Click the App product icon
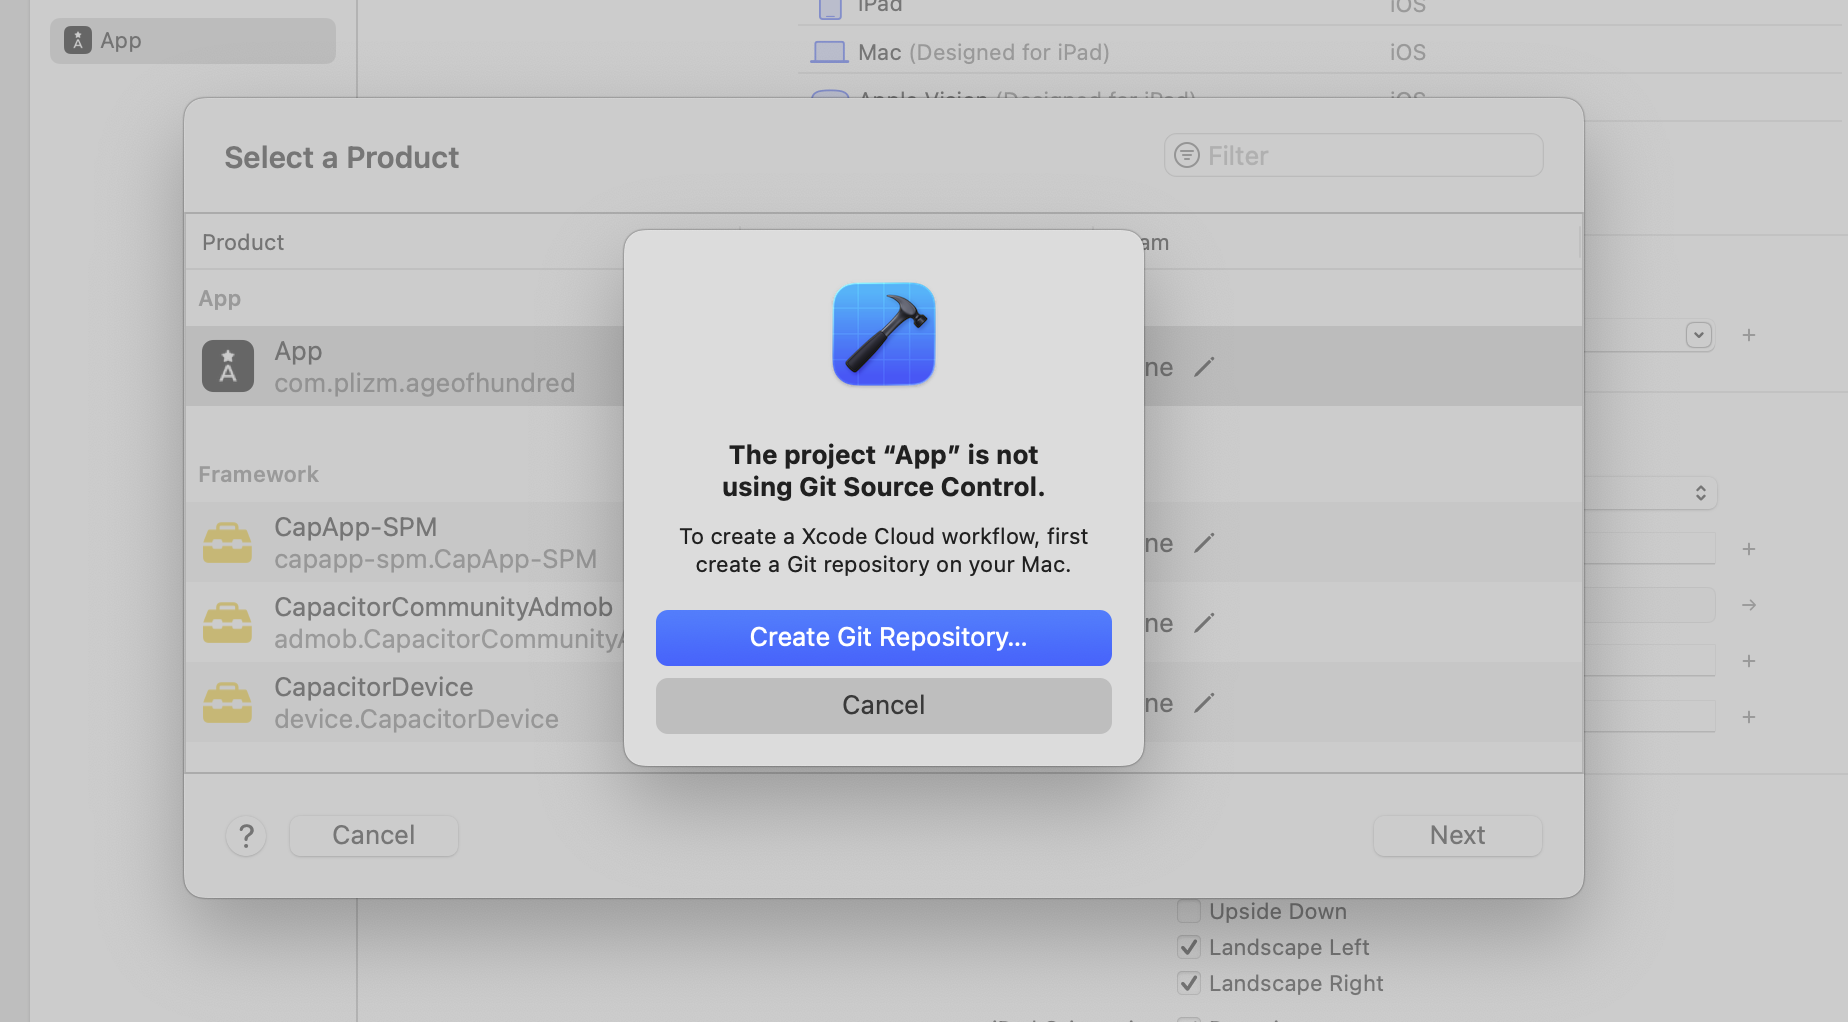 (228, 366)
